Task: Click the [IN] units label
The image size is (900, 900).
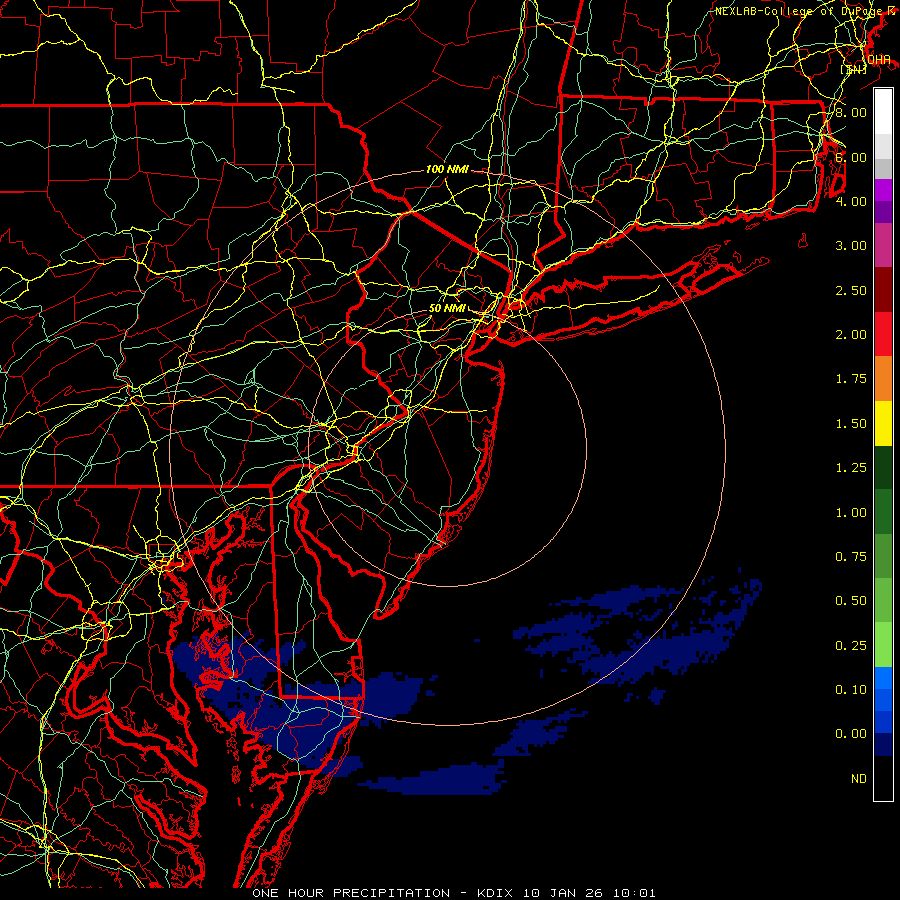Action: 854,69
